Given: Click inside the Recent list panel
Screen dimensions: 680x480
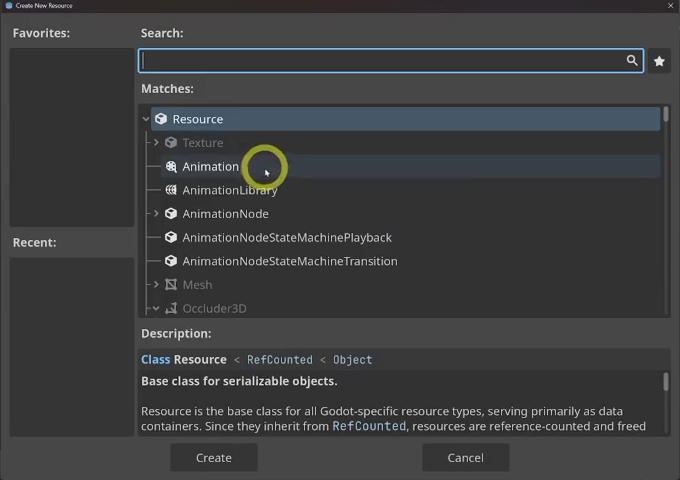Looking at the screenshot, I should coord(72,347).
